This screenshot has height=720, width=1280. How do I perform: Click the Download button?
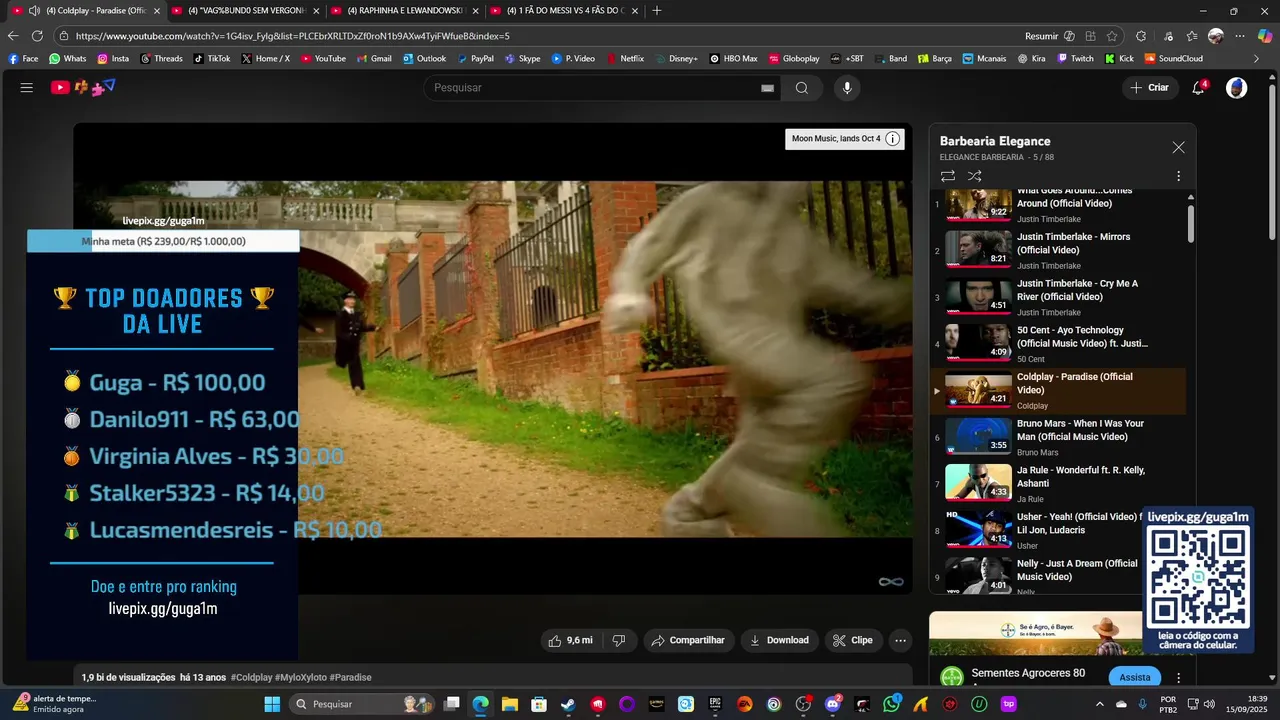[780, 640]
